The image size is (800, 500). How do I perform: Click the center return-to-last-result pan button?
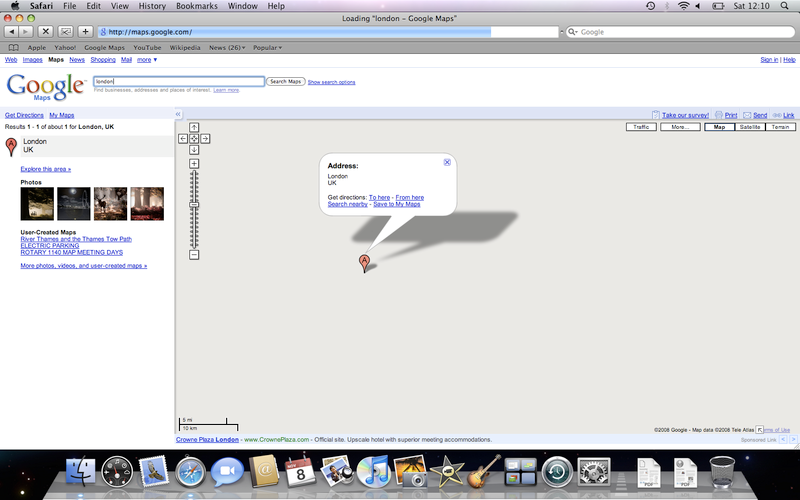click(x=194, y=138)
